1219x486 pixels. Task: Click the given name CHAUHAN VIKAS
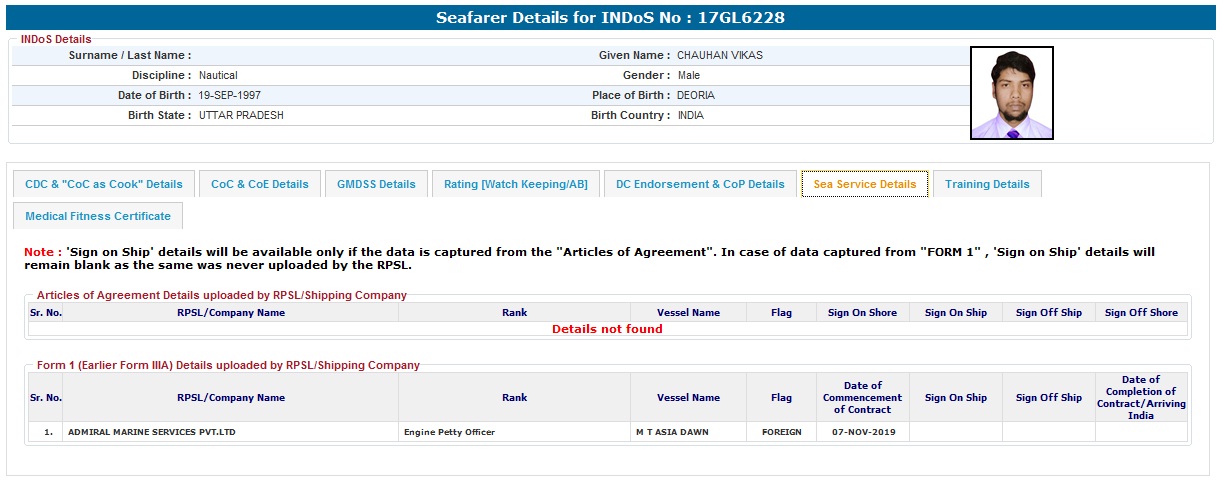tap(720, 56)
